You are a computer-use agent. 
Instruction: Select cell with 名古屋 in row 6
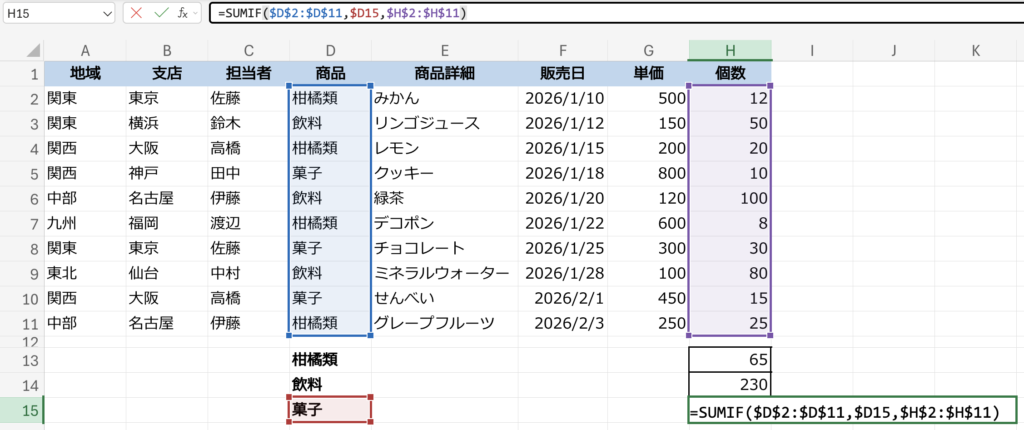coord(166,198)
